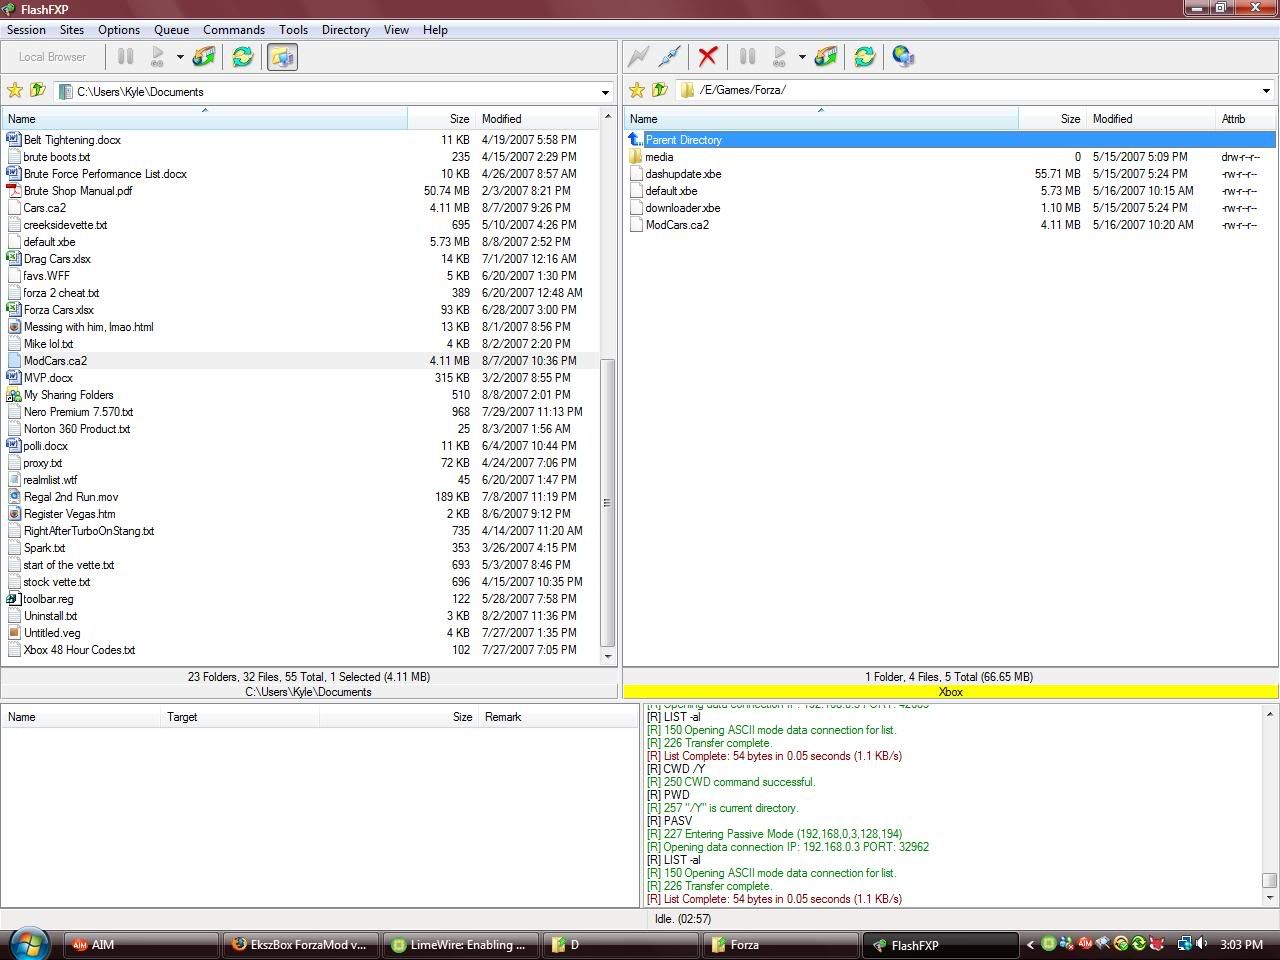Refresh the remote Forza directory listing
Viewport: 1280px width, 960px height.
tap(864, 57)
